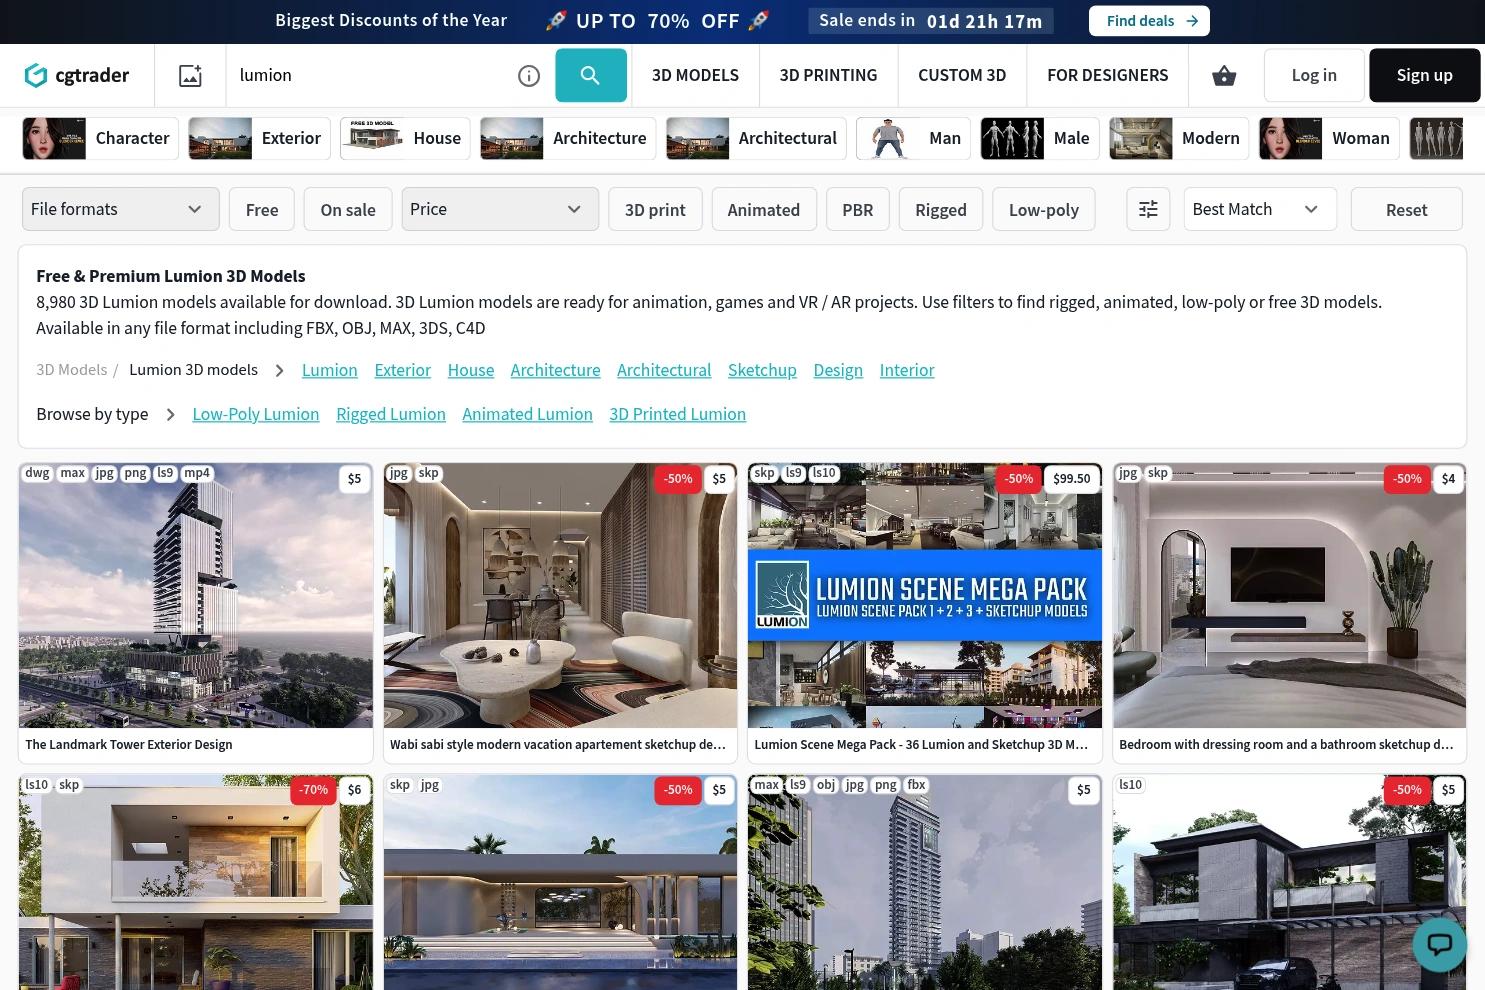
Task: Open the shopping basket
Action: [x=1224, y=75]
